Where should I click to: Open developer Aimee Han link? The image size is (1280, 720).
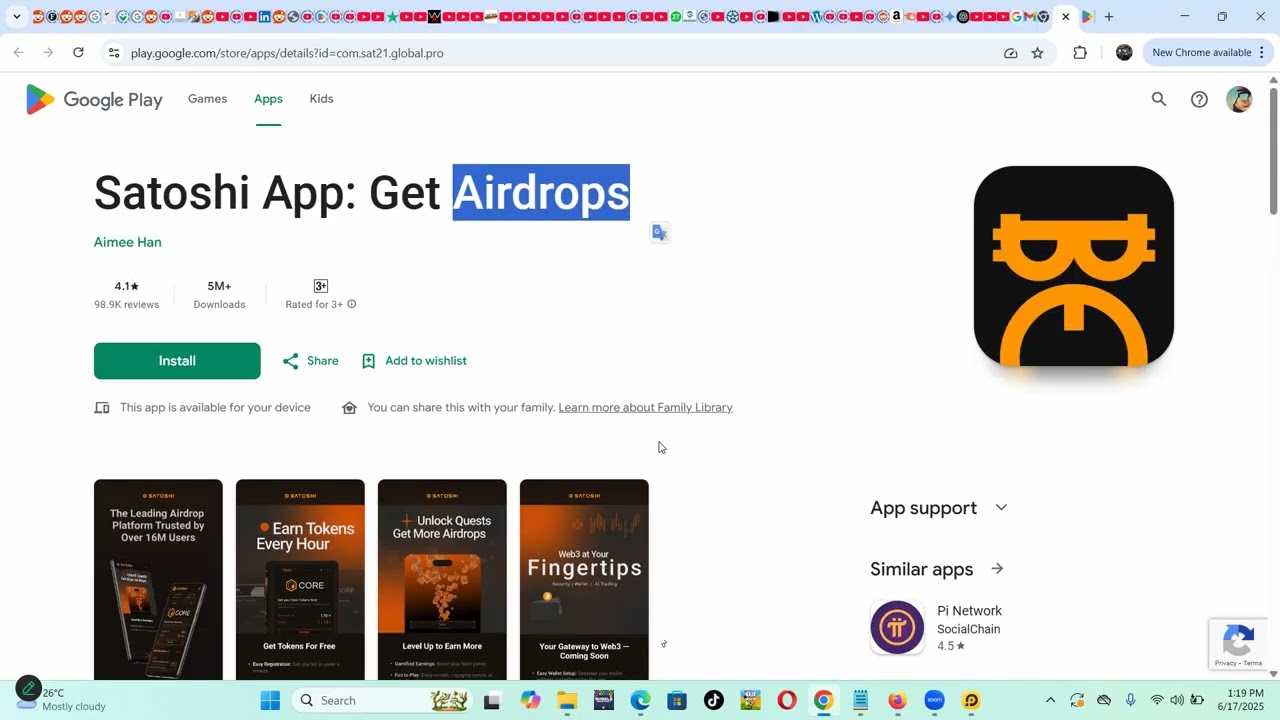(127, 242)
